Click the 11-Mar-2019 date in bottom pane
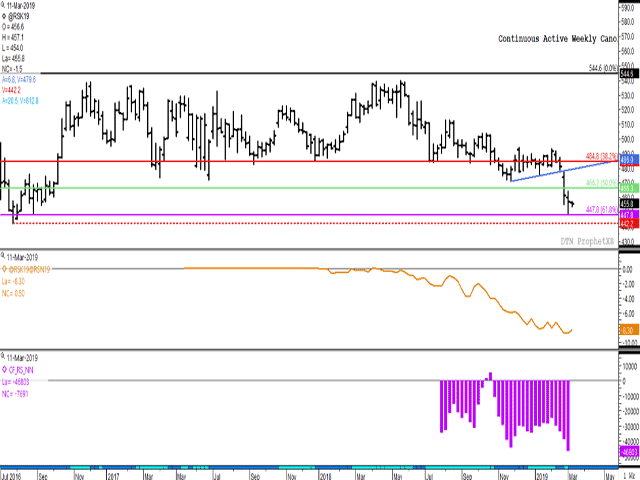The height and width of the screenshot is (480, 640). click(22, 358)
